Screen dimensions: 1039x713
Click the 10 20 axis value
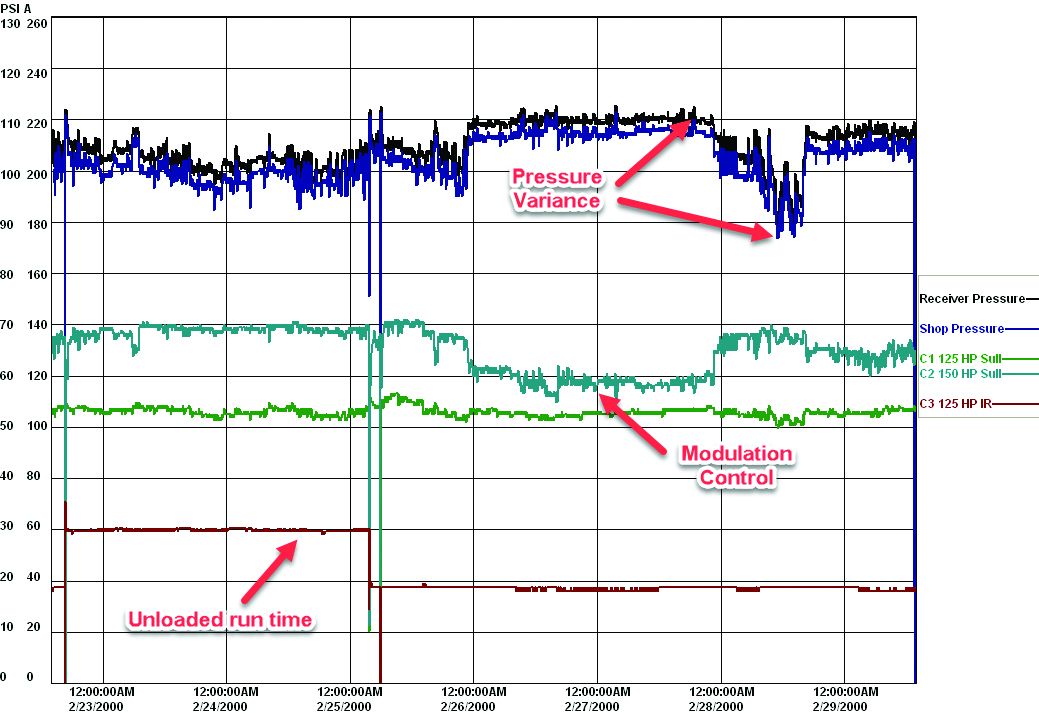click(21, 627)
